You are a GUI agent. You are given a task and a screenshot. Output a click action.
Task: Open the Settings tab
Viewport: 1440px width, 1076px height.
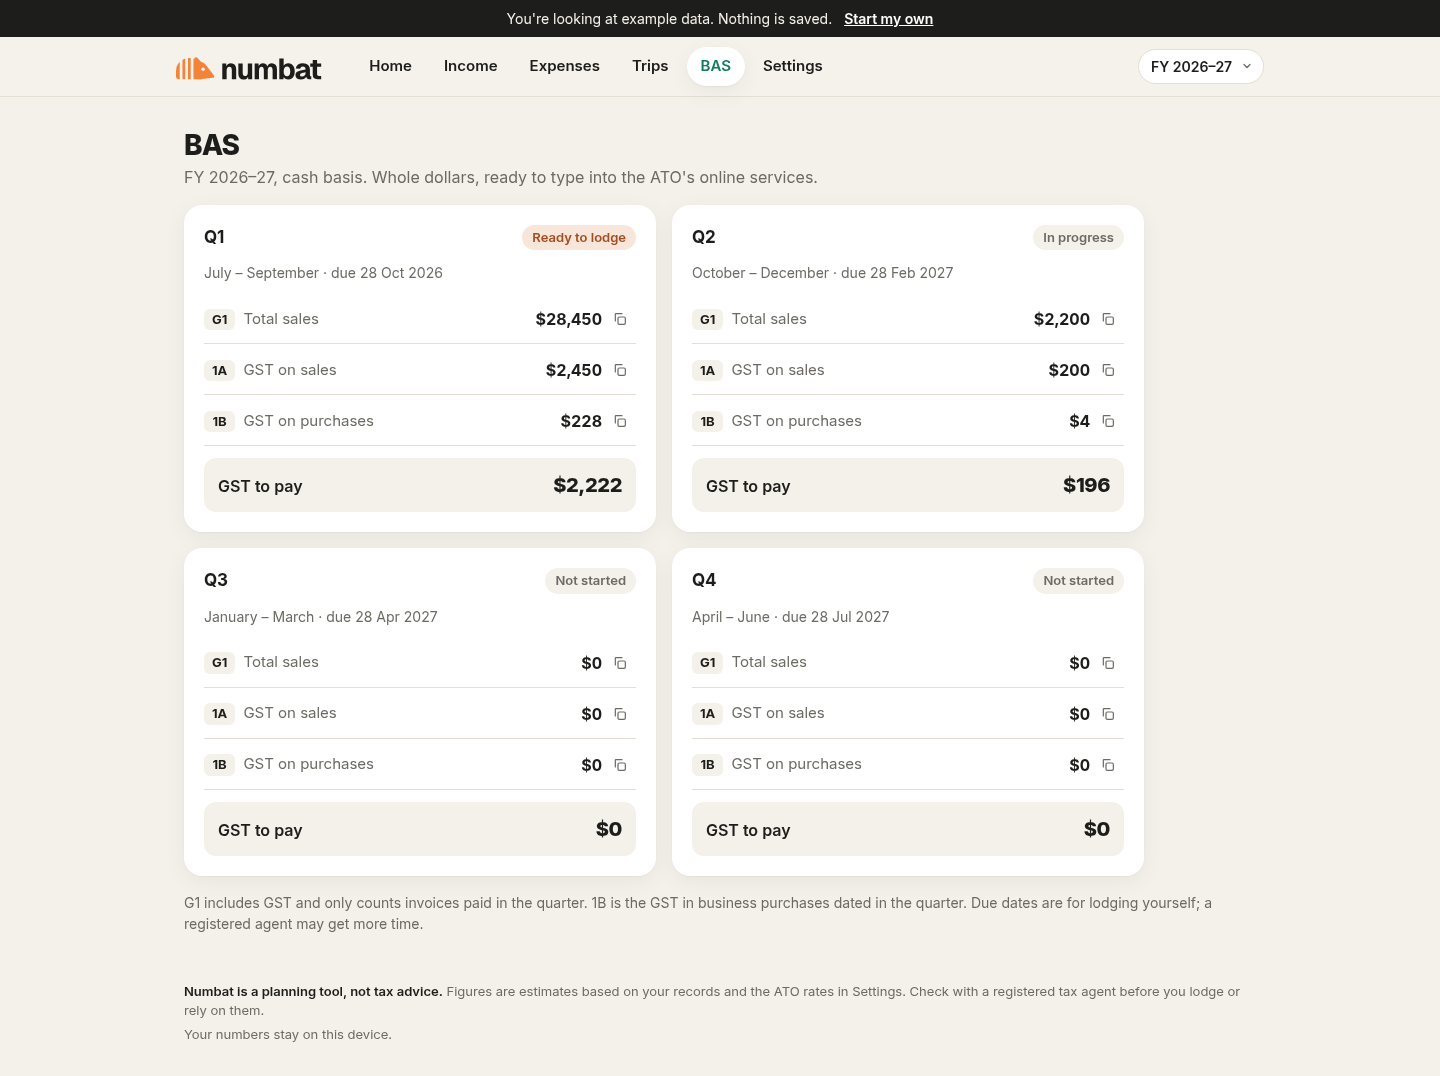pos(792,66)
